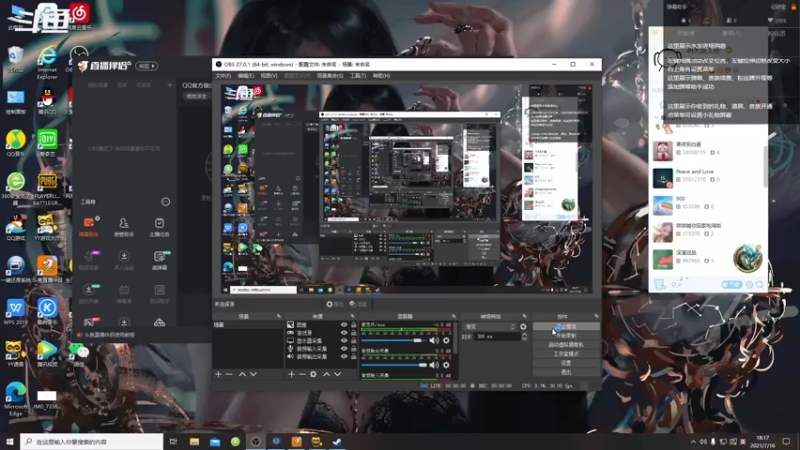The width and height of the screenshot is (800, 450).
Task: Lock the audio output capture source row
Action: pyautogui.click(x=353, y=356)
